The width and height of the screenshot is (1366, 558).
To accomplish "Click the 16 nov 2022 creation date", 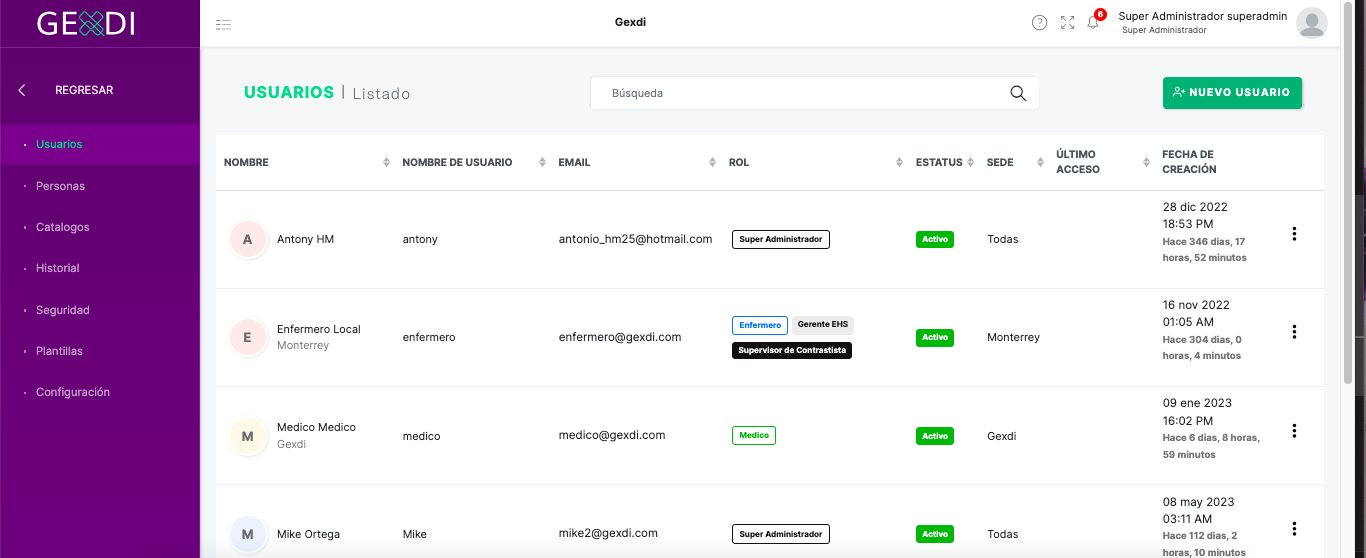I will point(1196,305).
